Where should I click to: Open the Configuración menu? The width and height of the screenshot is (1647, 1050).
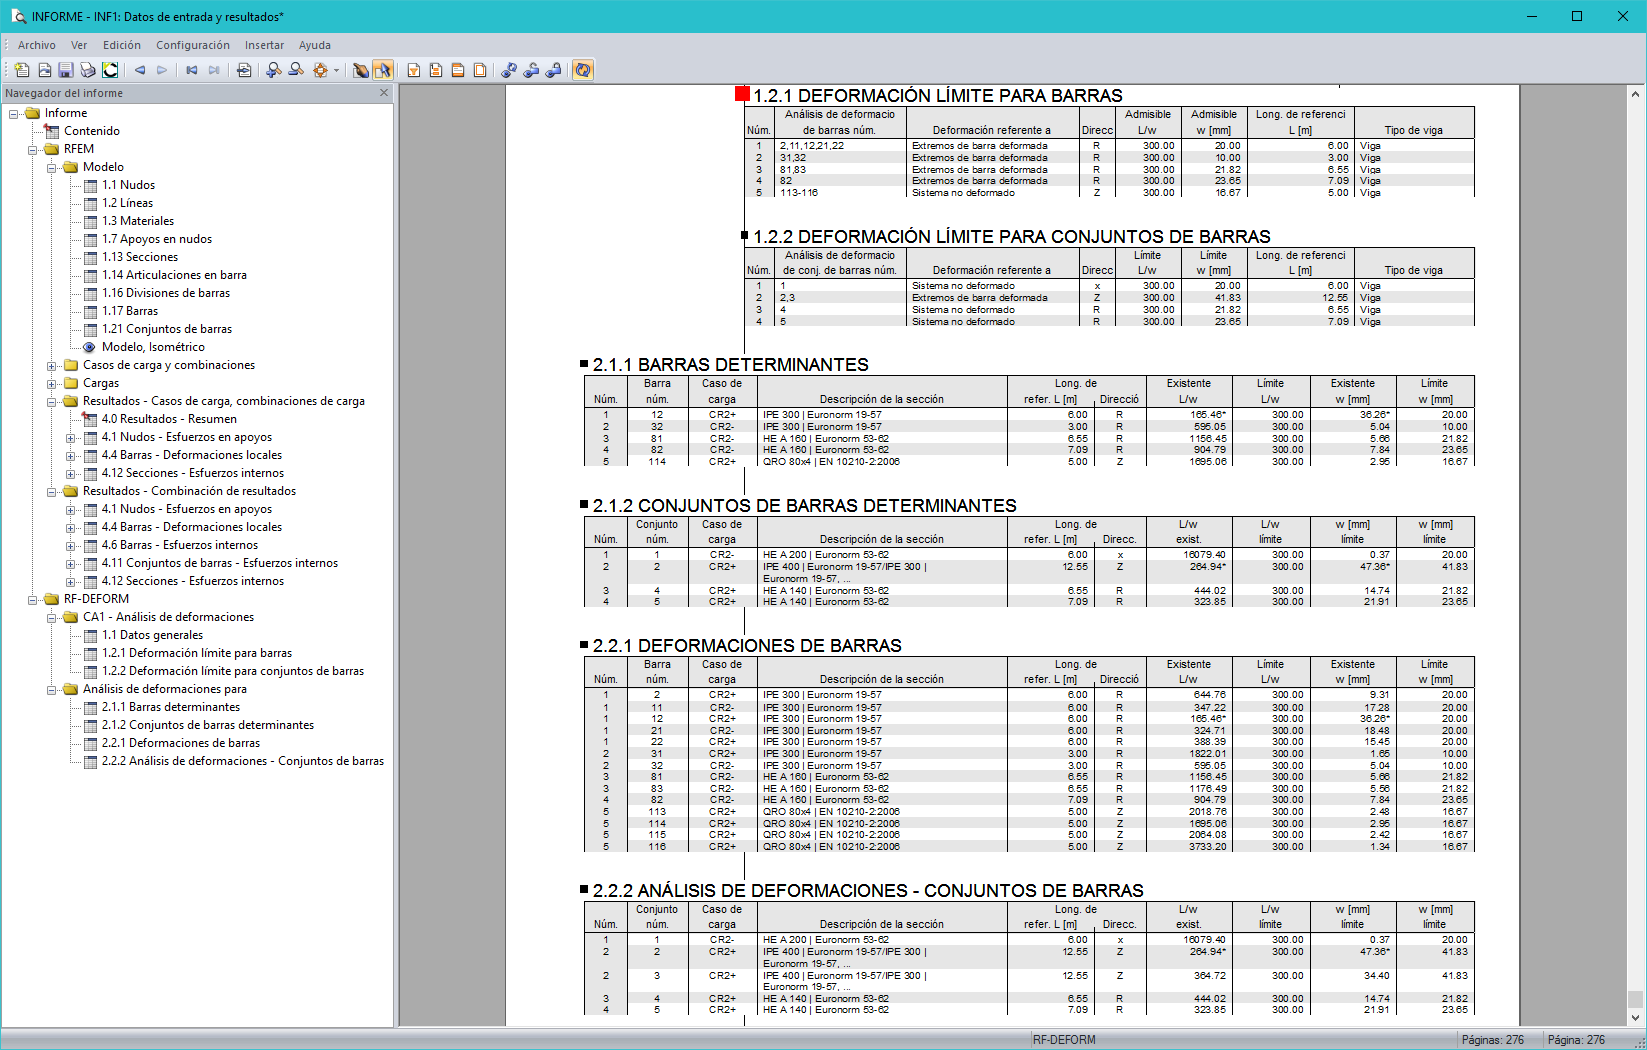coord(193,45)
